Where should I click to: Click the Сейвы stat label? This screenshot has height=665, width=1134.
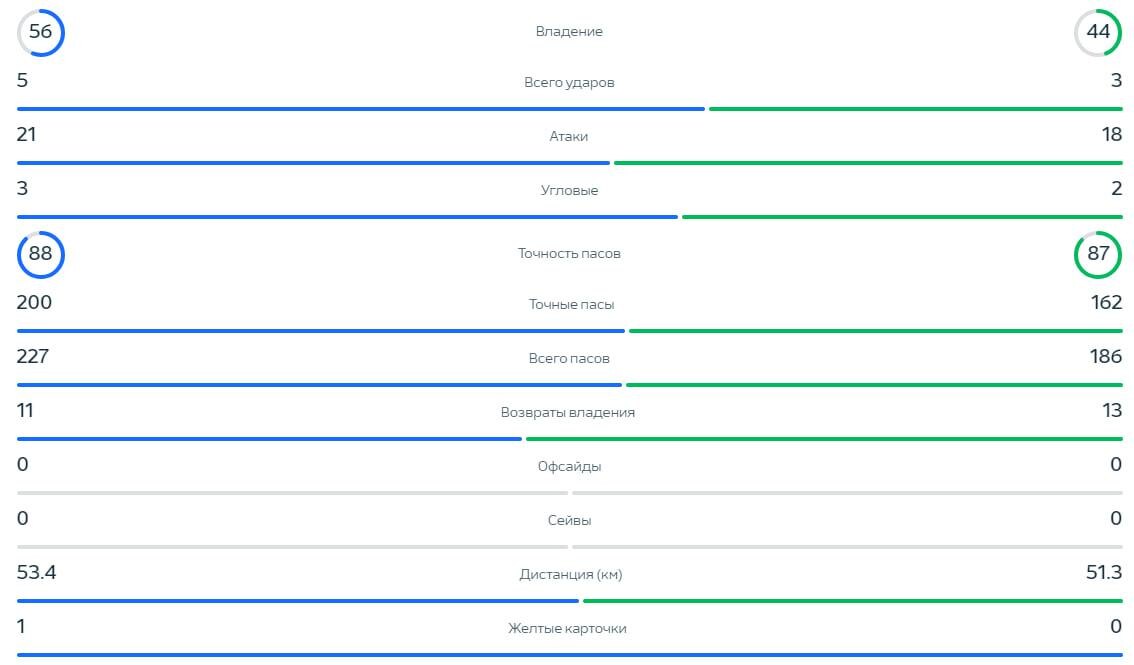(x=569, y=520)
